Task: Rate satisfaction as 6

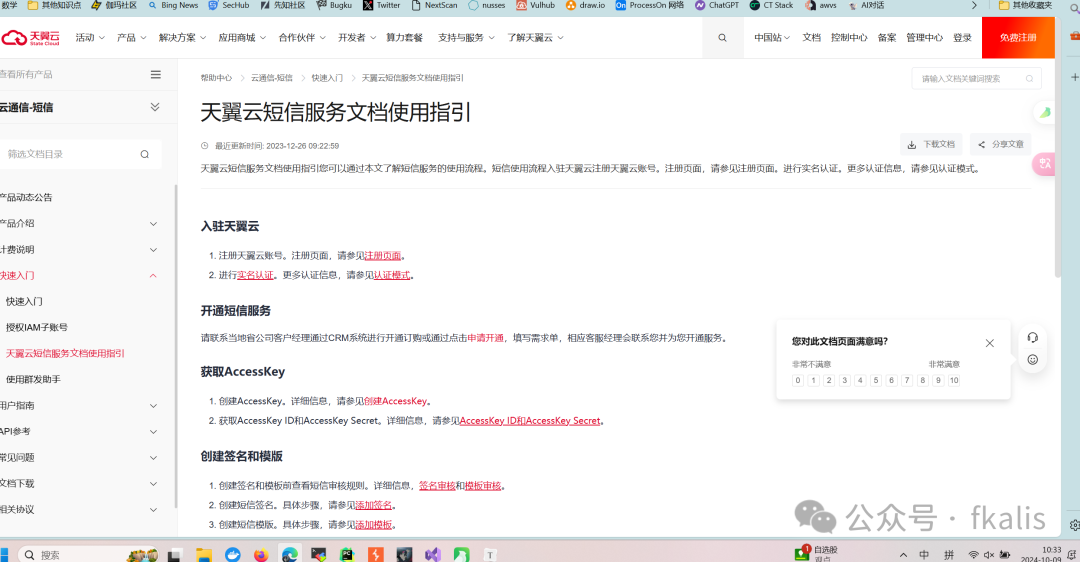Action: click(x=891, y=380)
